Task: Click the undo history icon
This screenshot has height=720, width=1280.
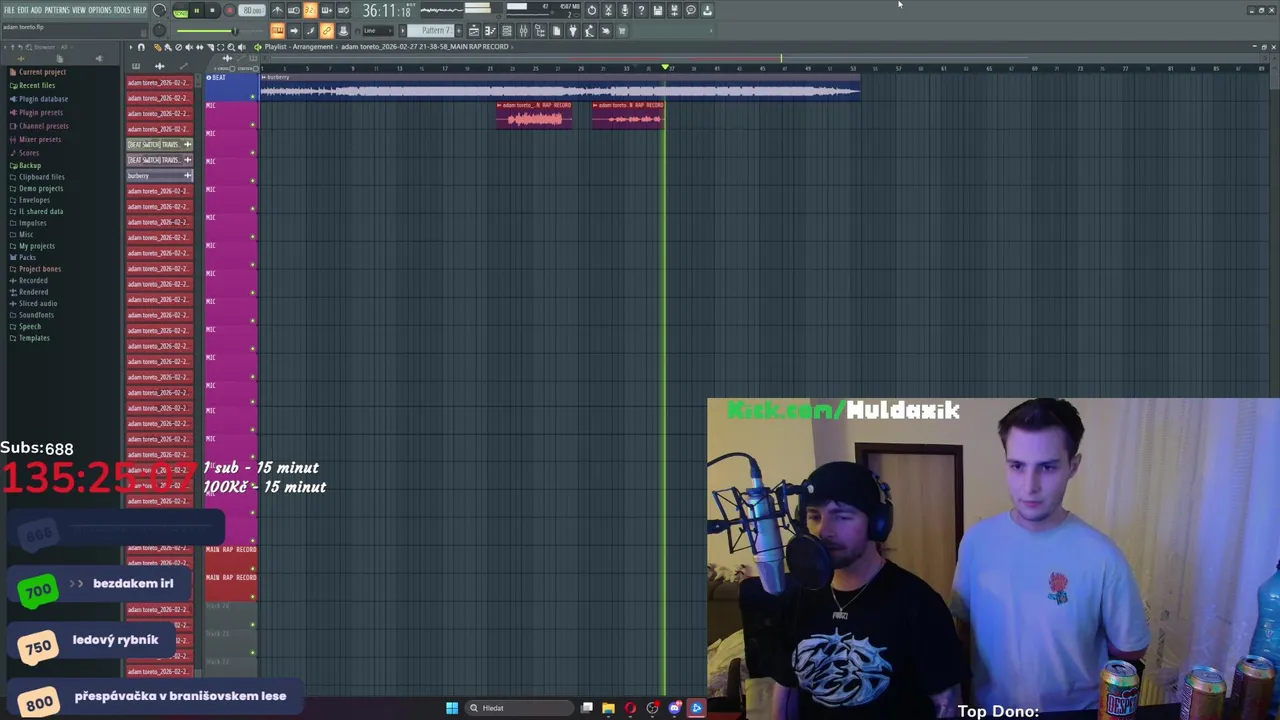Action: pos(592,11)
